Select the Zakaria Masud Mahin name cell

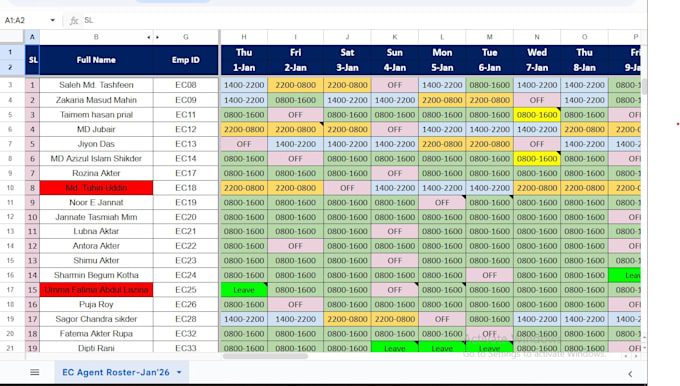(x=96, y=100)
